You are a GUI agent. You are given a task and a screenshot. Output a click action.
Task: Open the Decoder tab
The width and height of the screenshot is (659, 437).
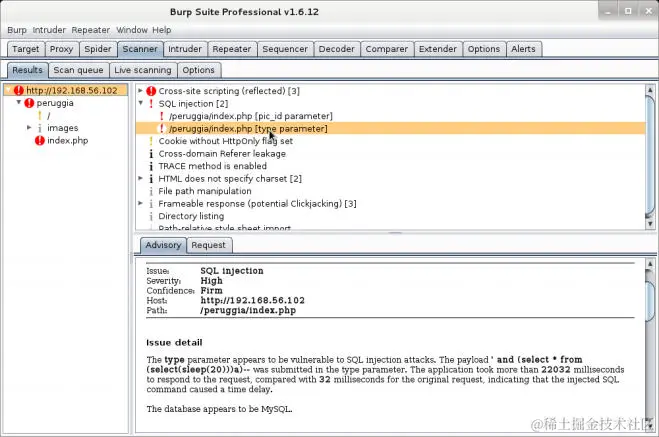(337, 49)
